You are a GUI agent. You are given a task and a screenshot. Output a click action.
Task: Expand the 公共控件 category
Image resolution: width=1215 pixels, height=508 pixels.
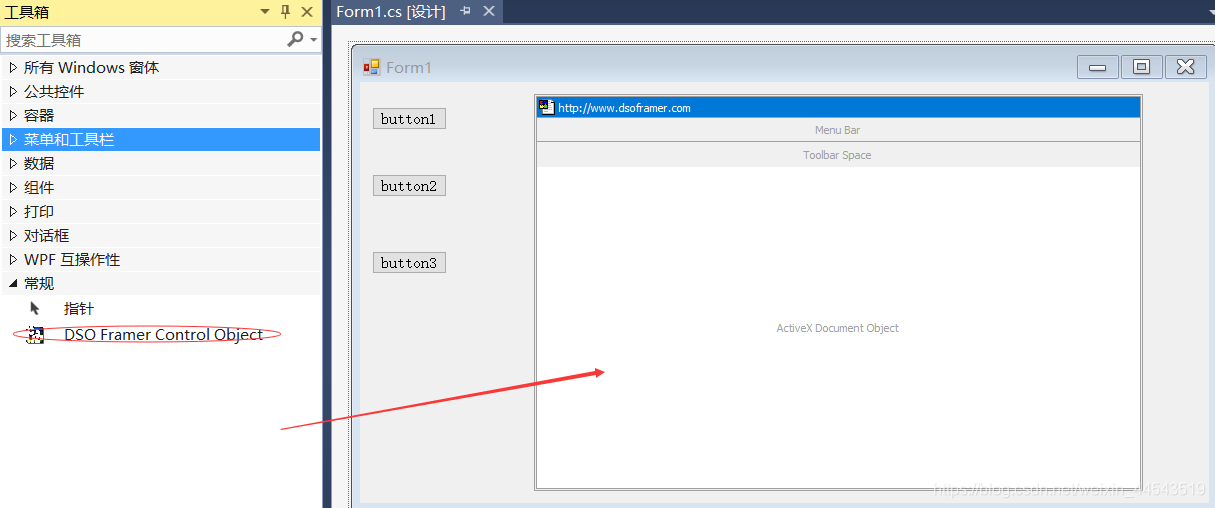tap(13, 91)
